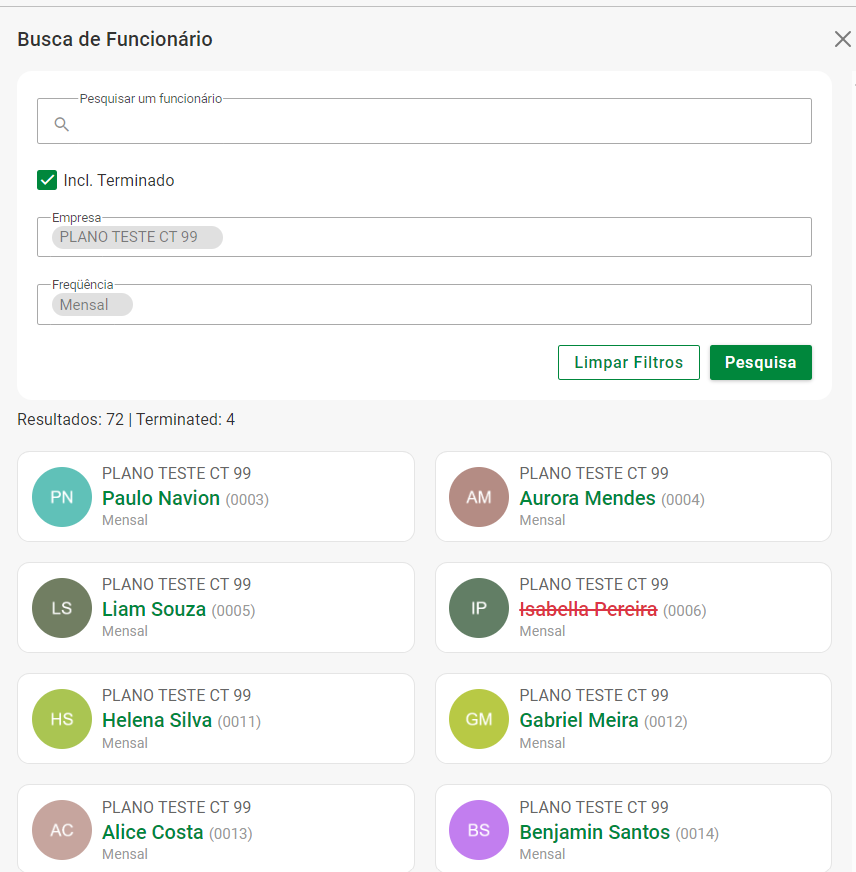This screenshot has height=872, width=856.
Task: Click the magnifier search icon
Action: point(61,124)
